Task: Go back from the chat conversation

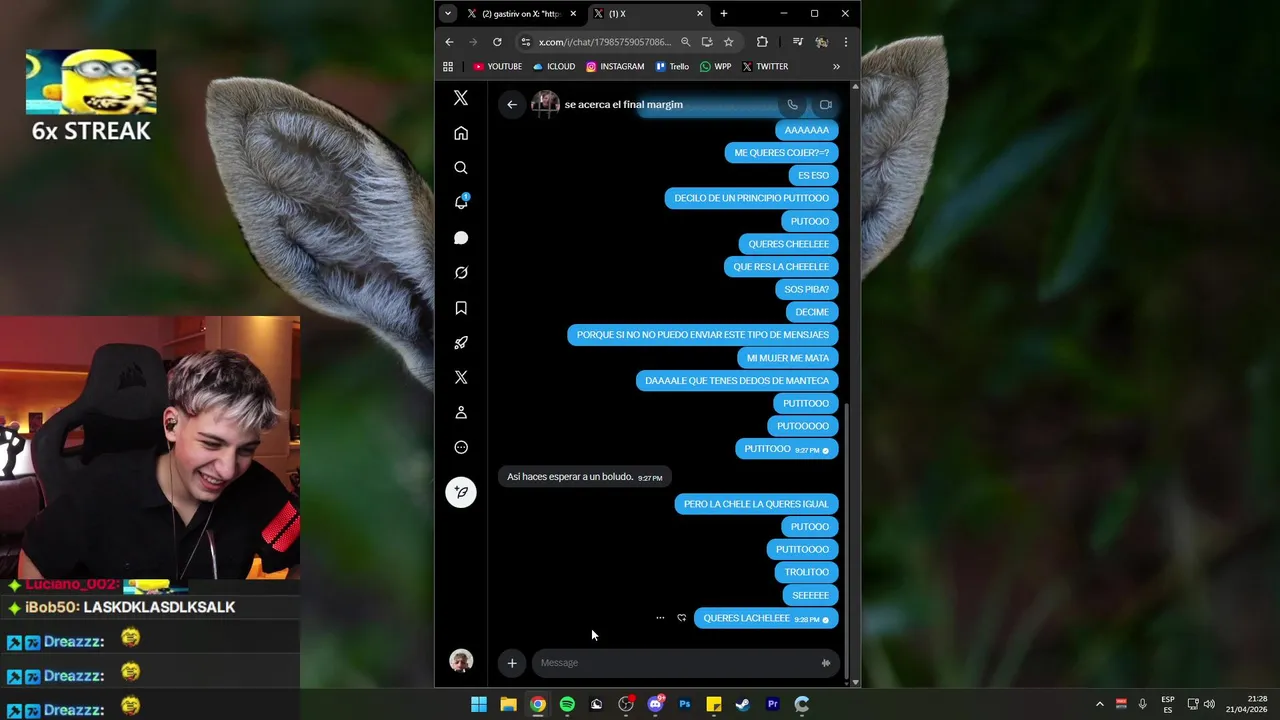Action: pos(512,104)
